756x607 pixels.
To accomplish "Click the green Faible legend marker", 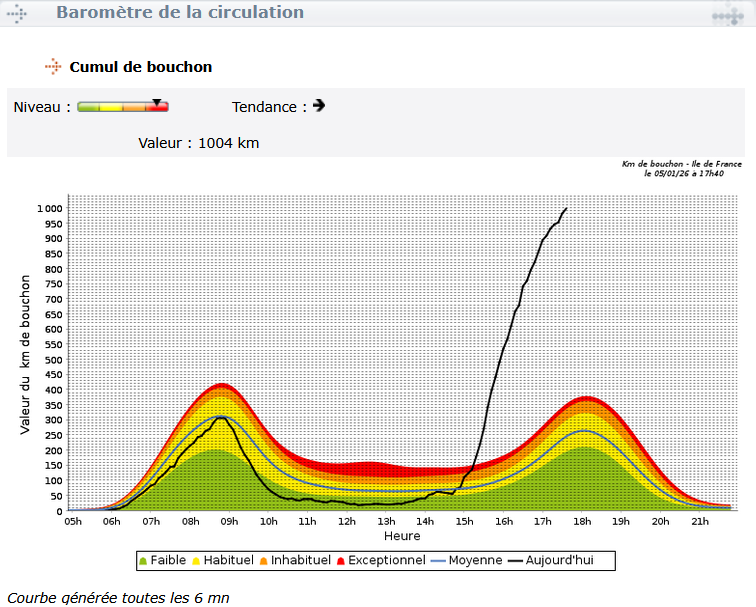I will point(143,561).
